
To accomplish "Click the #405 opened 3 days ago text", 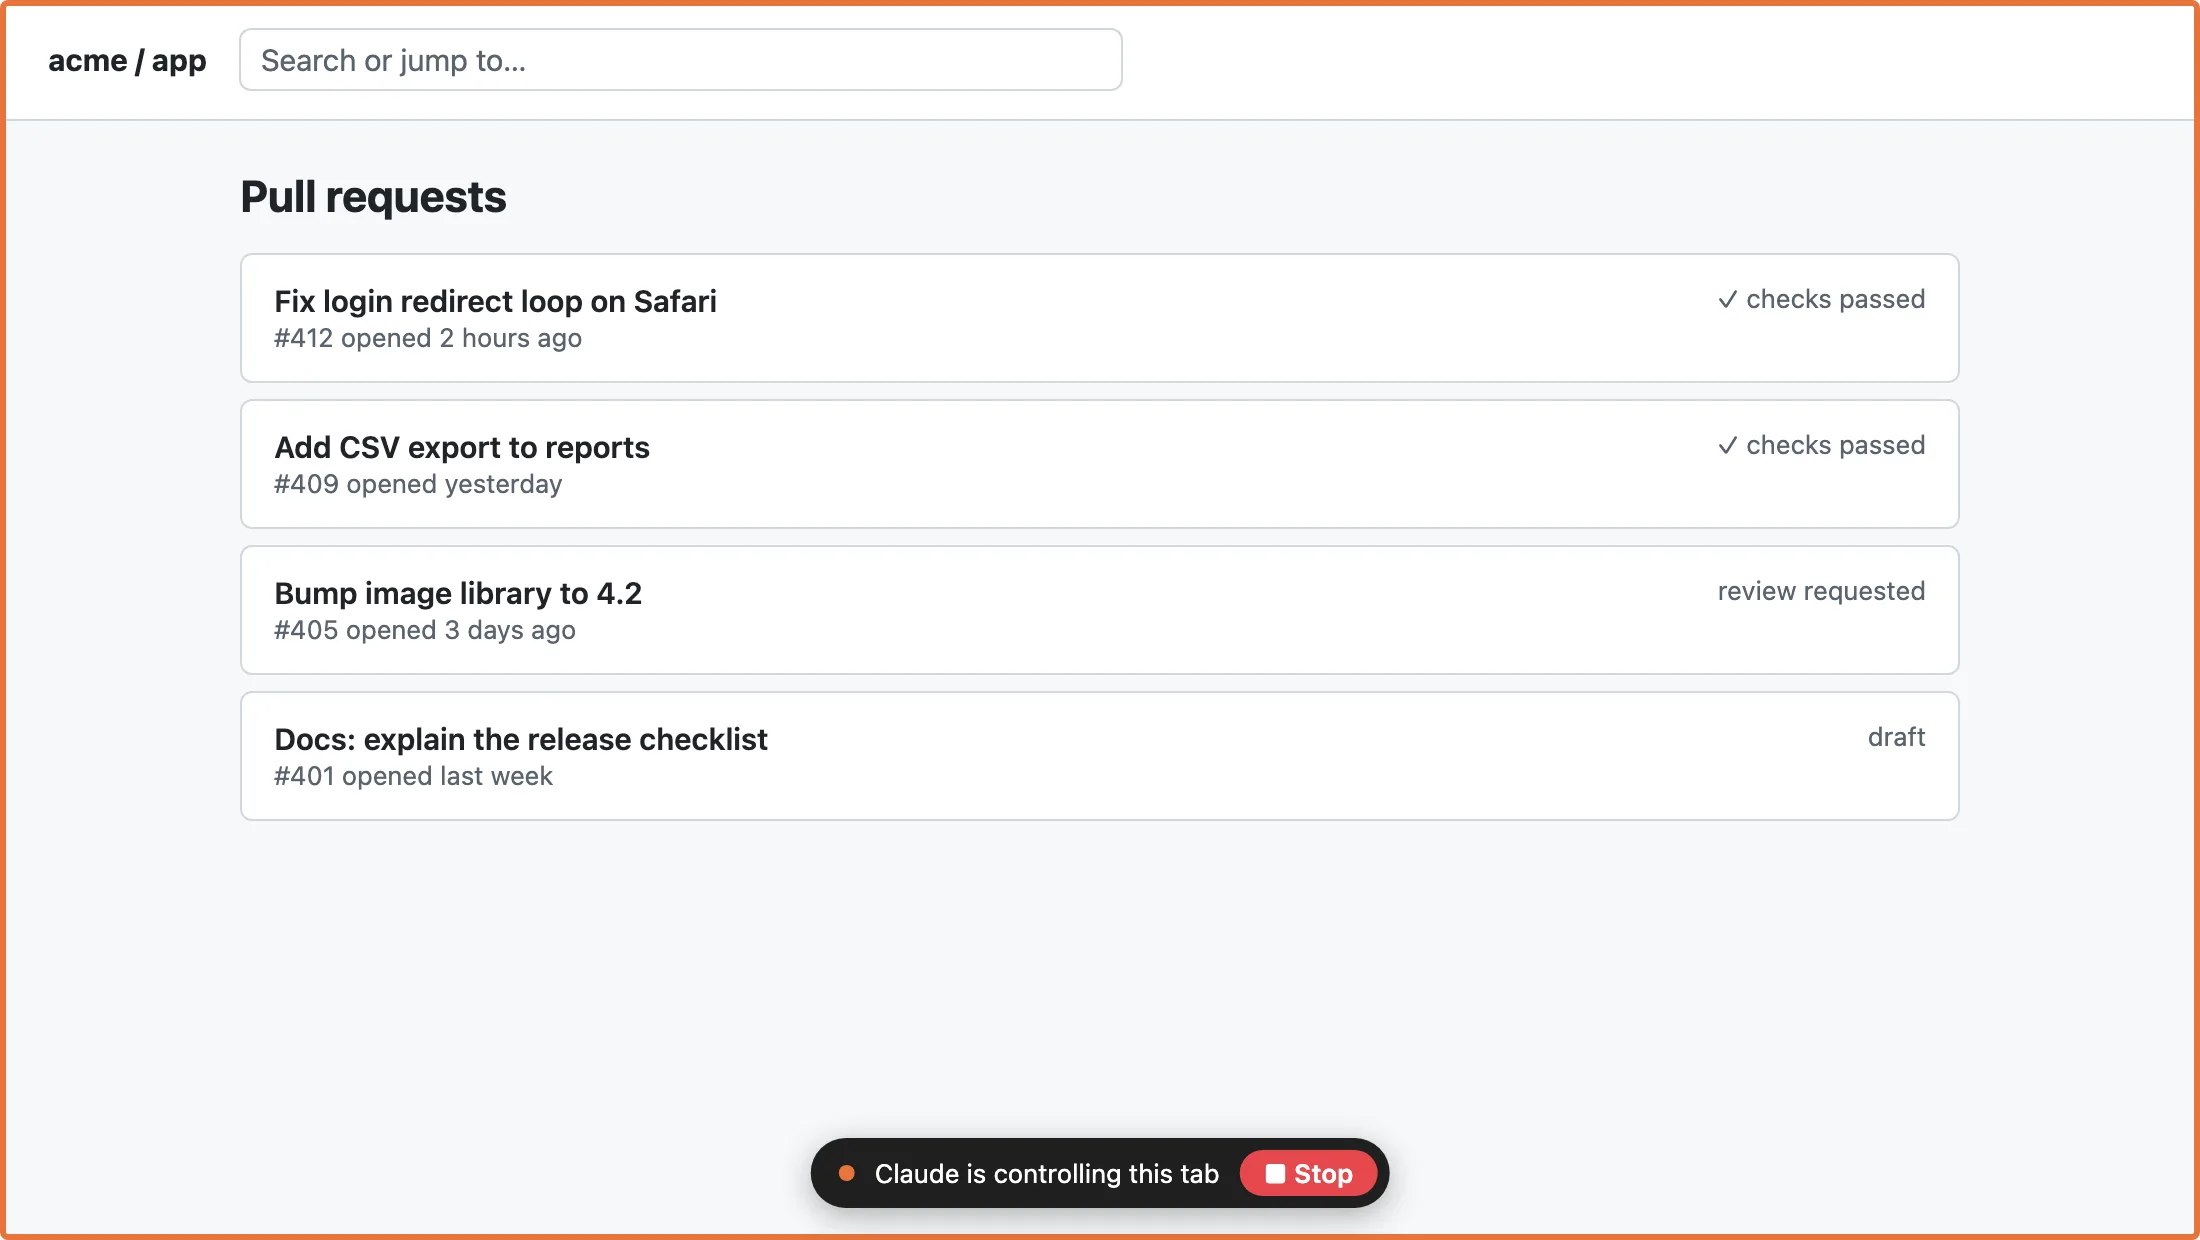I will point(424,630).
